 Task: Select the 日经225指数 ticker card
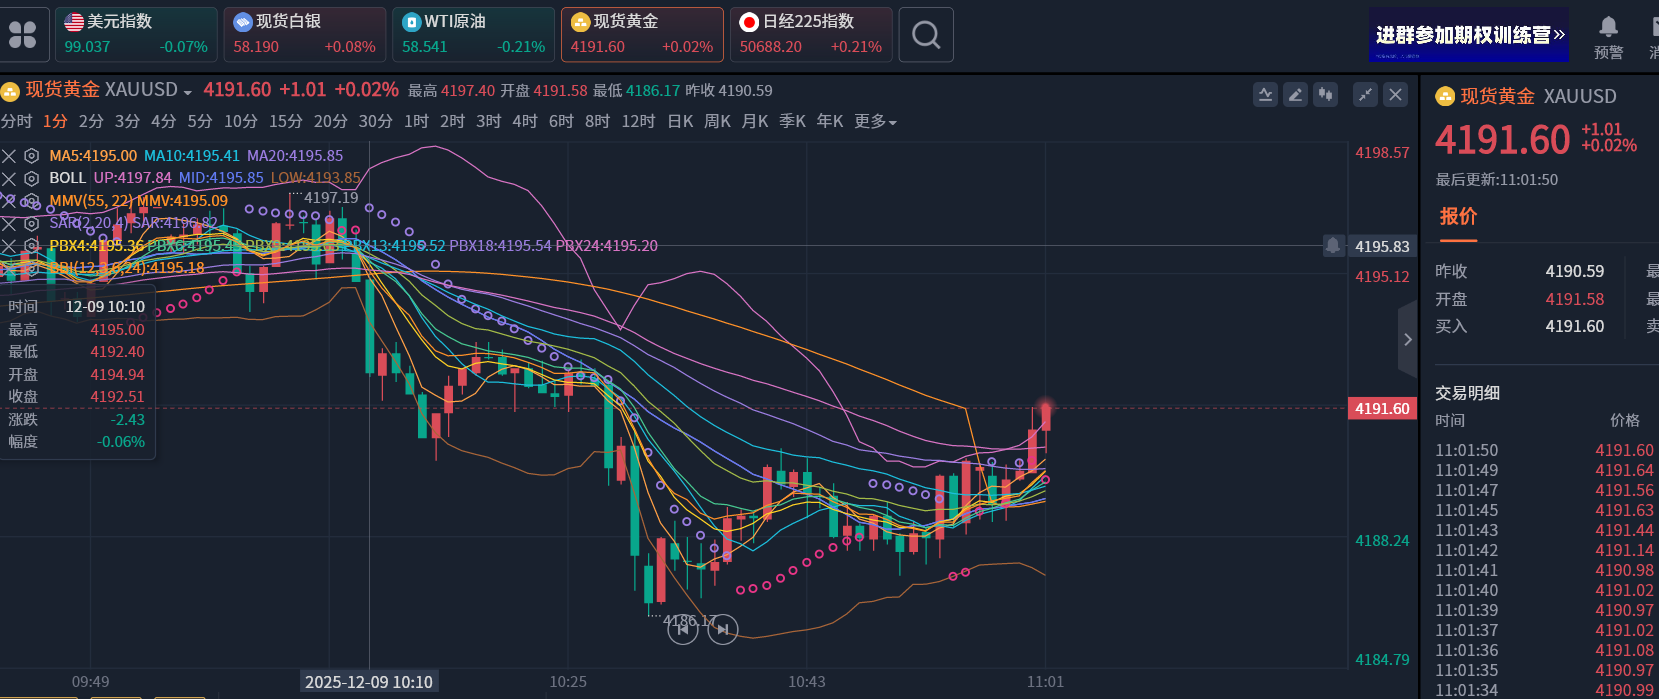[810, 35]
